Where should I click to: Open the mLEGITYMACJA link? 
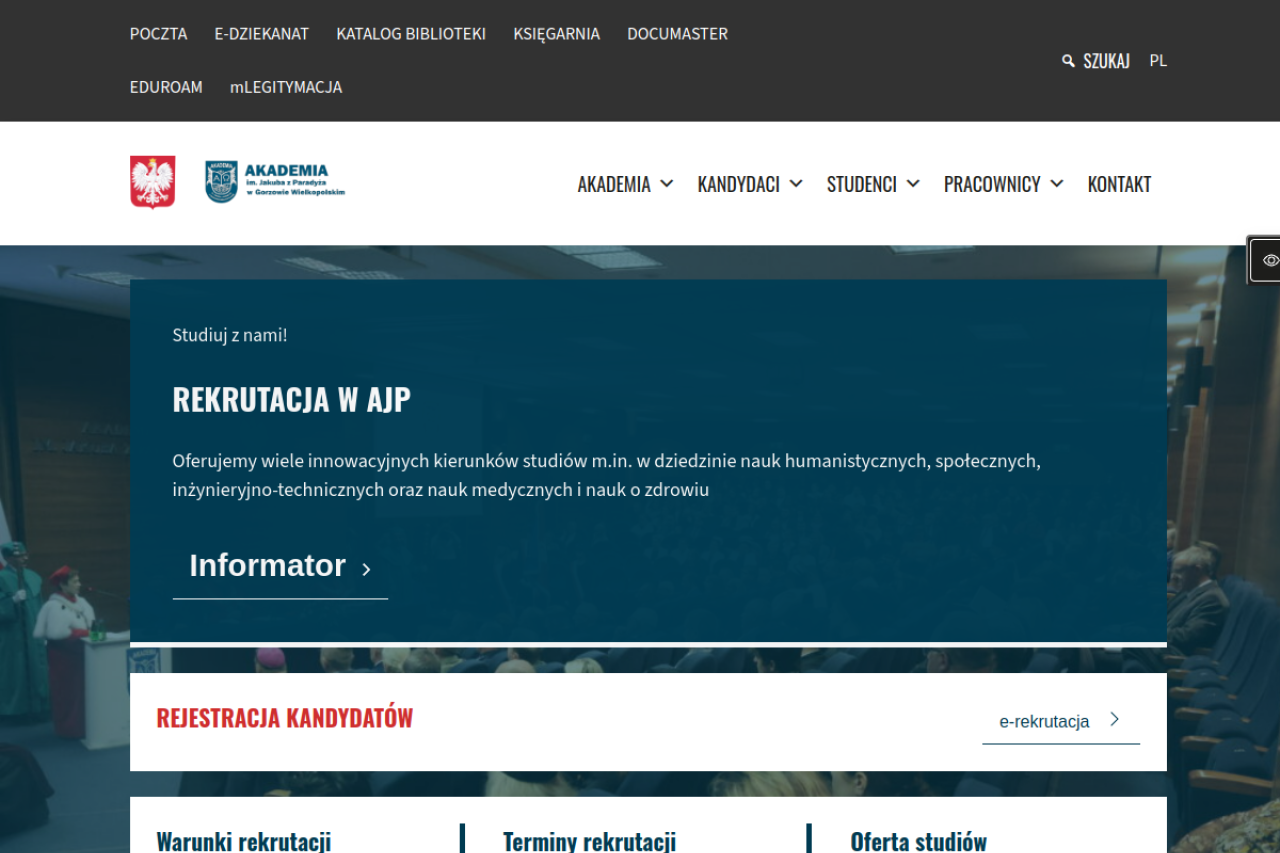tap(286, 88)
